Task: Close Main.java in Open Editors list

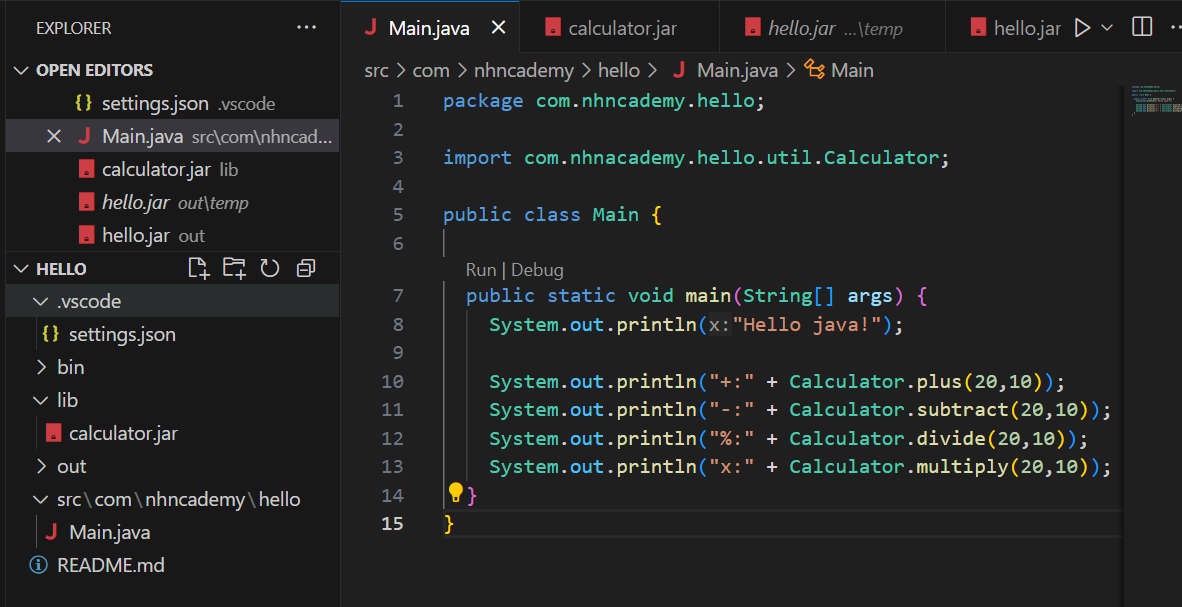Action: pyautogui.click(x=54, y=136)
